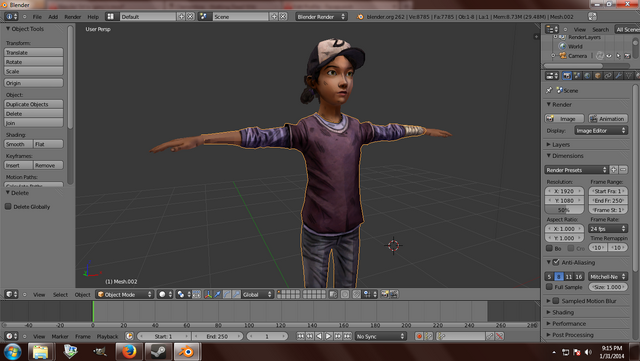The image size is (640, 361).
Task: Toggle lock camera and layers icon
Action: pyautogui.click(x=333, y=294)
